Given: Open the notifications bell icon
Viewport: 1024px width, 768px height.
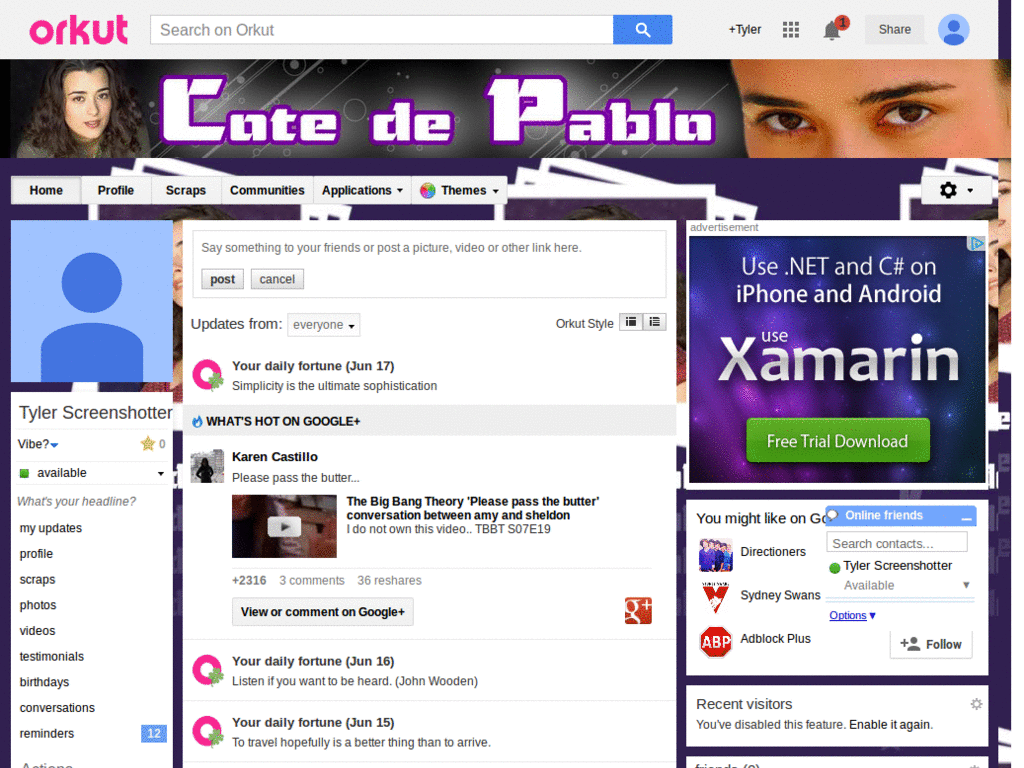Looking at the screenshot, I should (831, 30).
